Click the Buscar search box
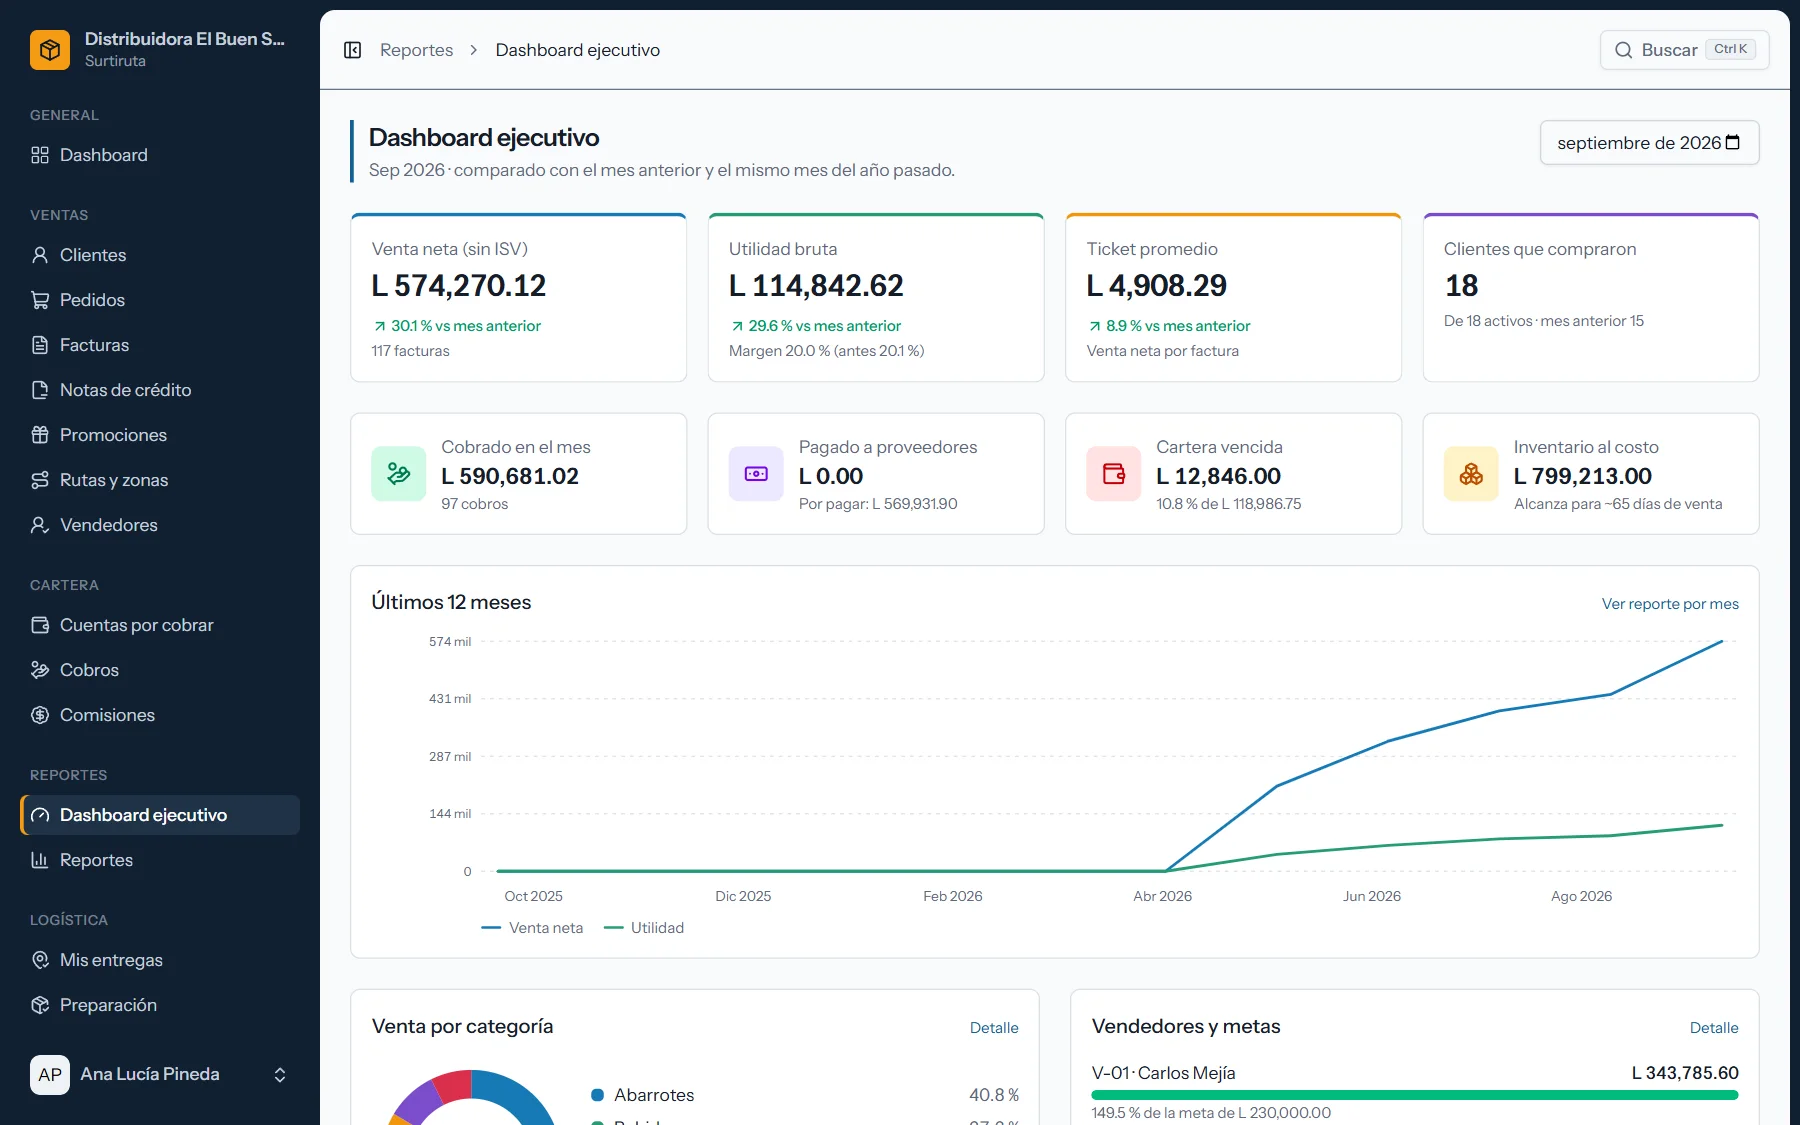 coord(1684,50)
